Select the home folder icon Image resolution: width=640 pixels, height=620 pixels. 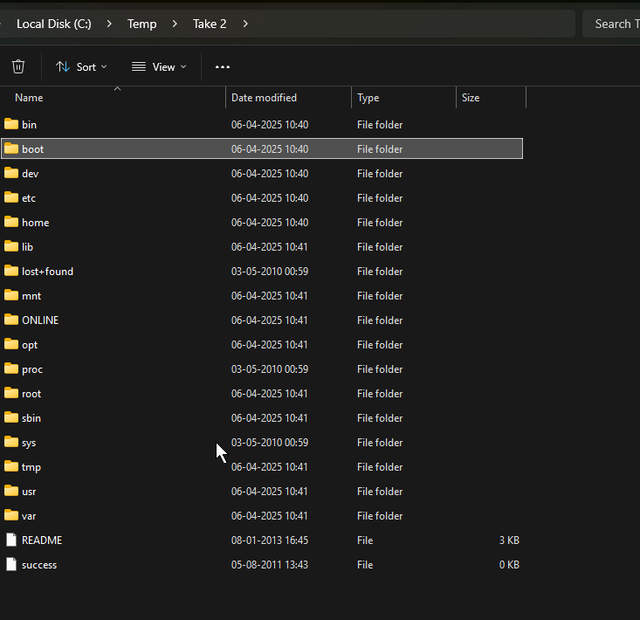(11, 222)
